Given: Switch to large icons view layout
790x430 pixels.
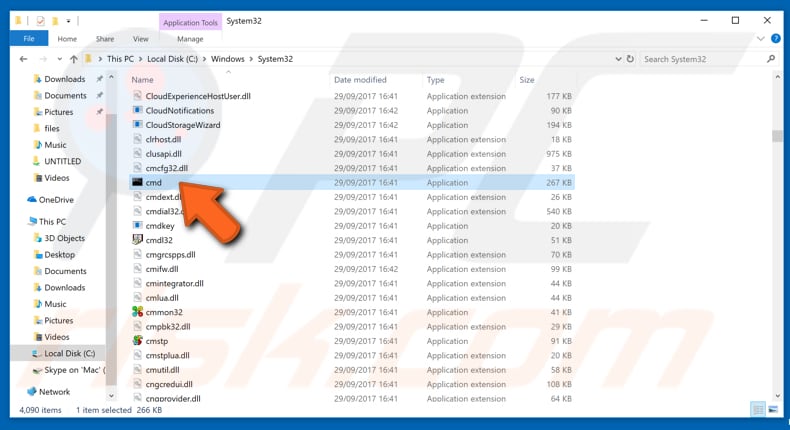Looking at the screenshot, I should coord(773,410).
